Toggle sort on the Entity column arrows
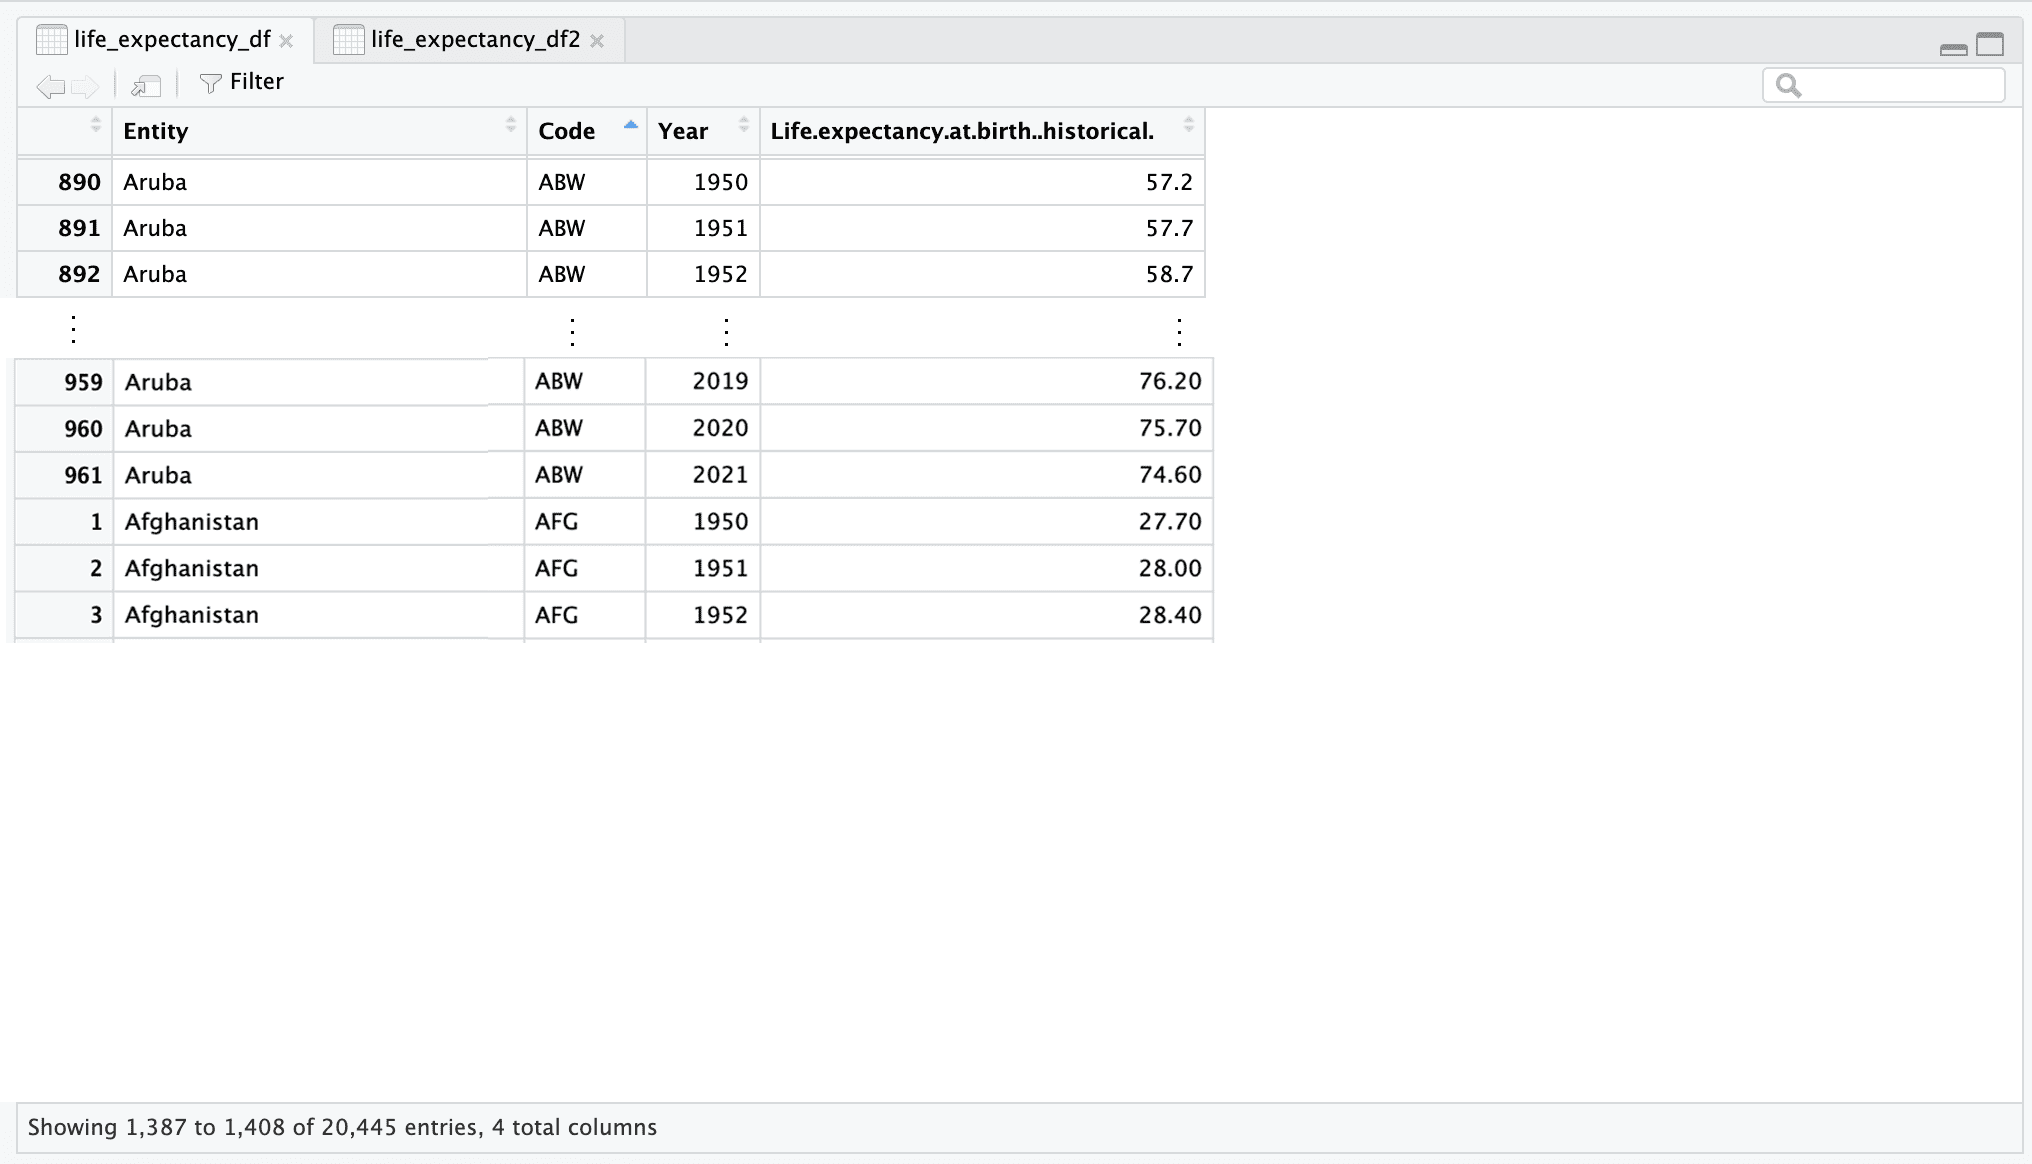Viewport: 2032px width, 1164px height. click(x=511, y=125)
